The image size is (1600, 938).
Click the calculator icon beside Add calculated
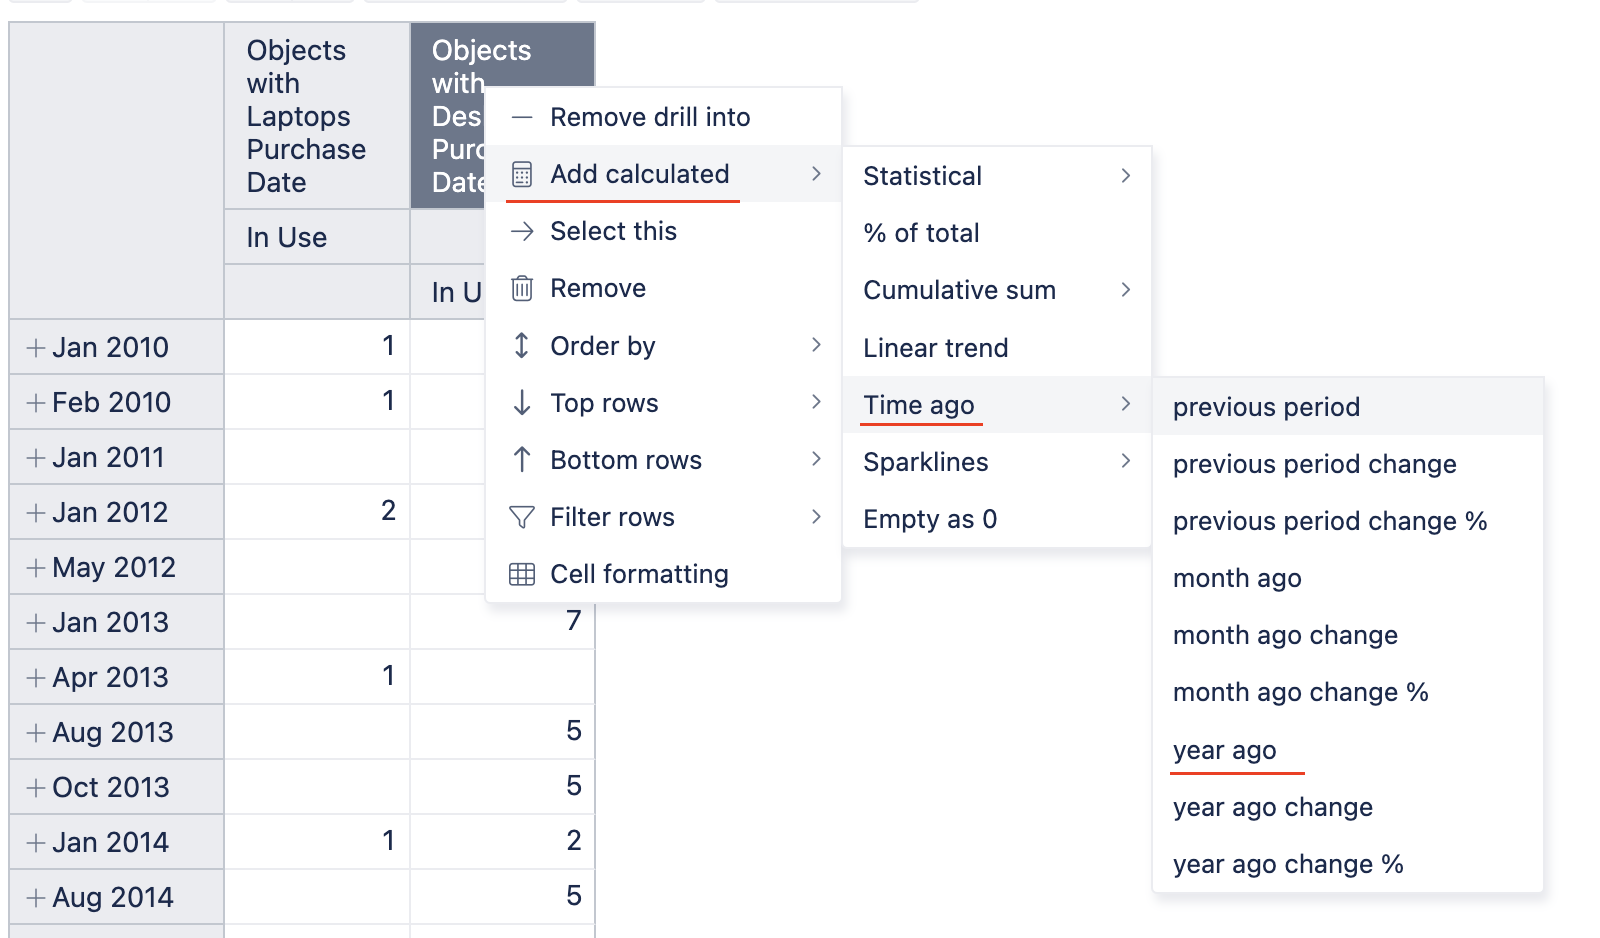[522, 174]
